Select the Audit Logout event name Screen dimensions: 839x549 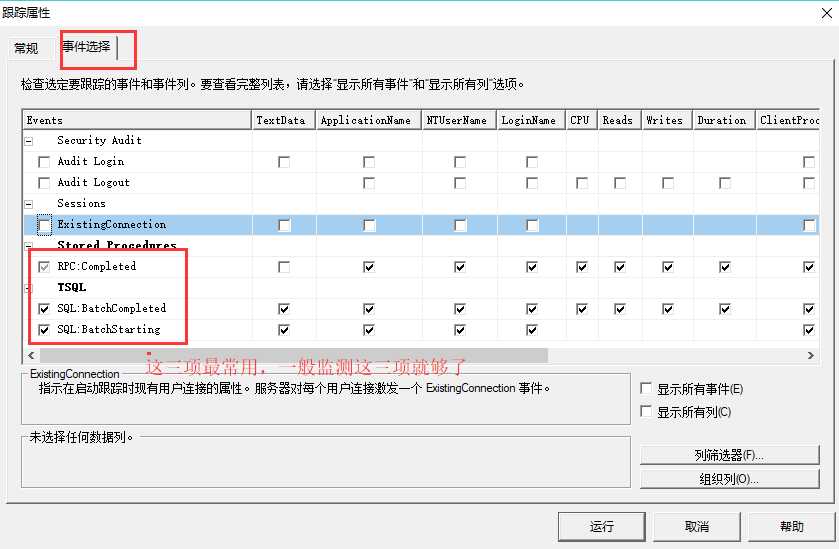[93, 183]
